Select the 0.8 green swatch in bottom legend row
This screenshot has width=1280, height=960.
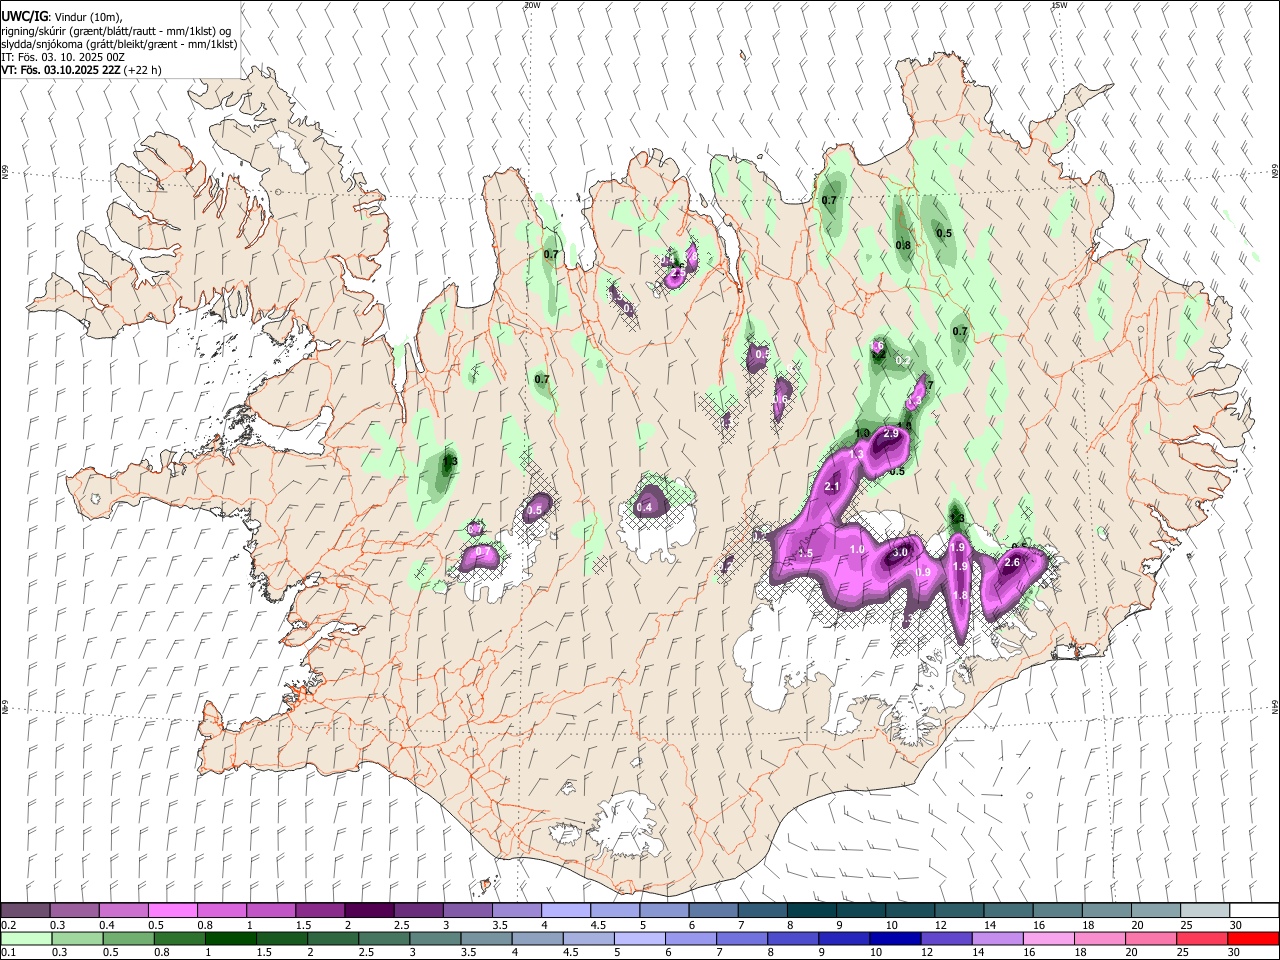coord(180,938)
